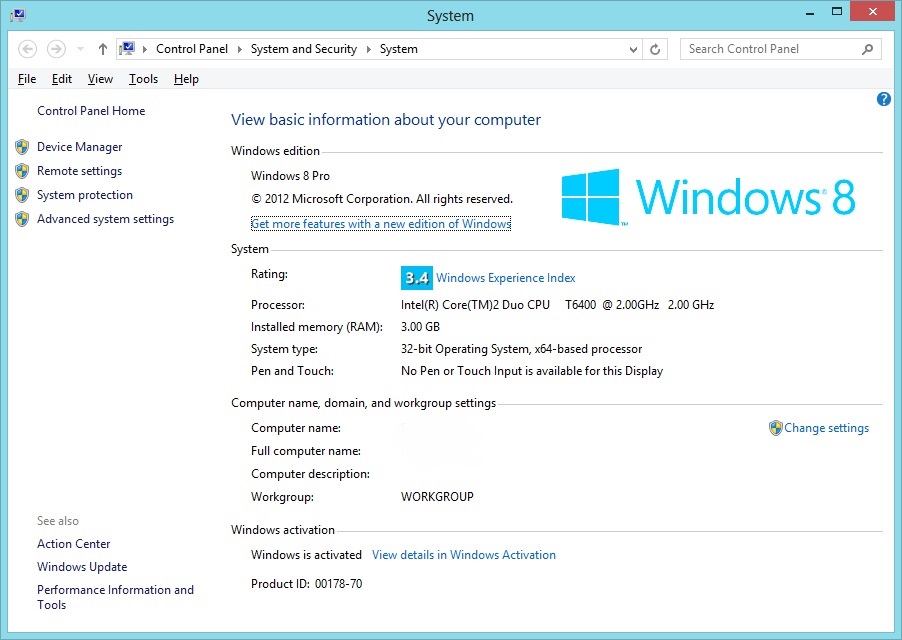Click the up-arrow navigation icon
The image size is (902, 640).
[102, 48]
